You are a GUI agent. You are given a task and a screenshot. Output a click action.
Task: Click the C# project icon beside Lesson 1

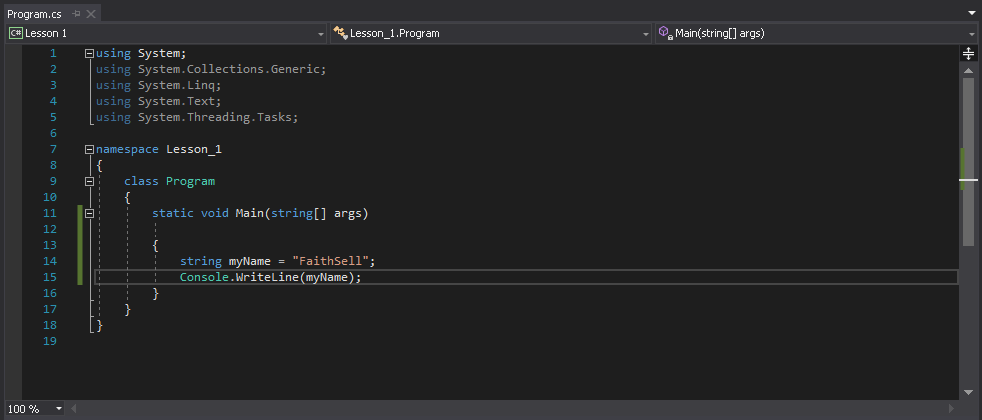point(16,33)
